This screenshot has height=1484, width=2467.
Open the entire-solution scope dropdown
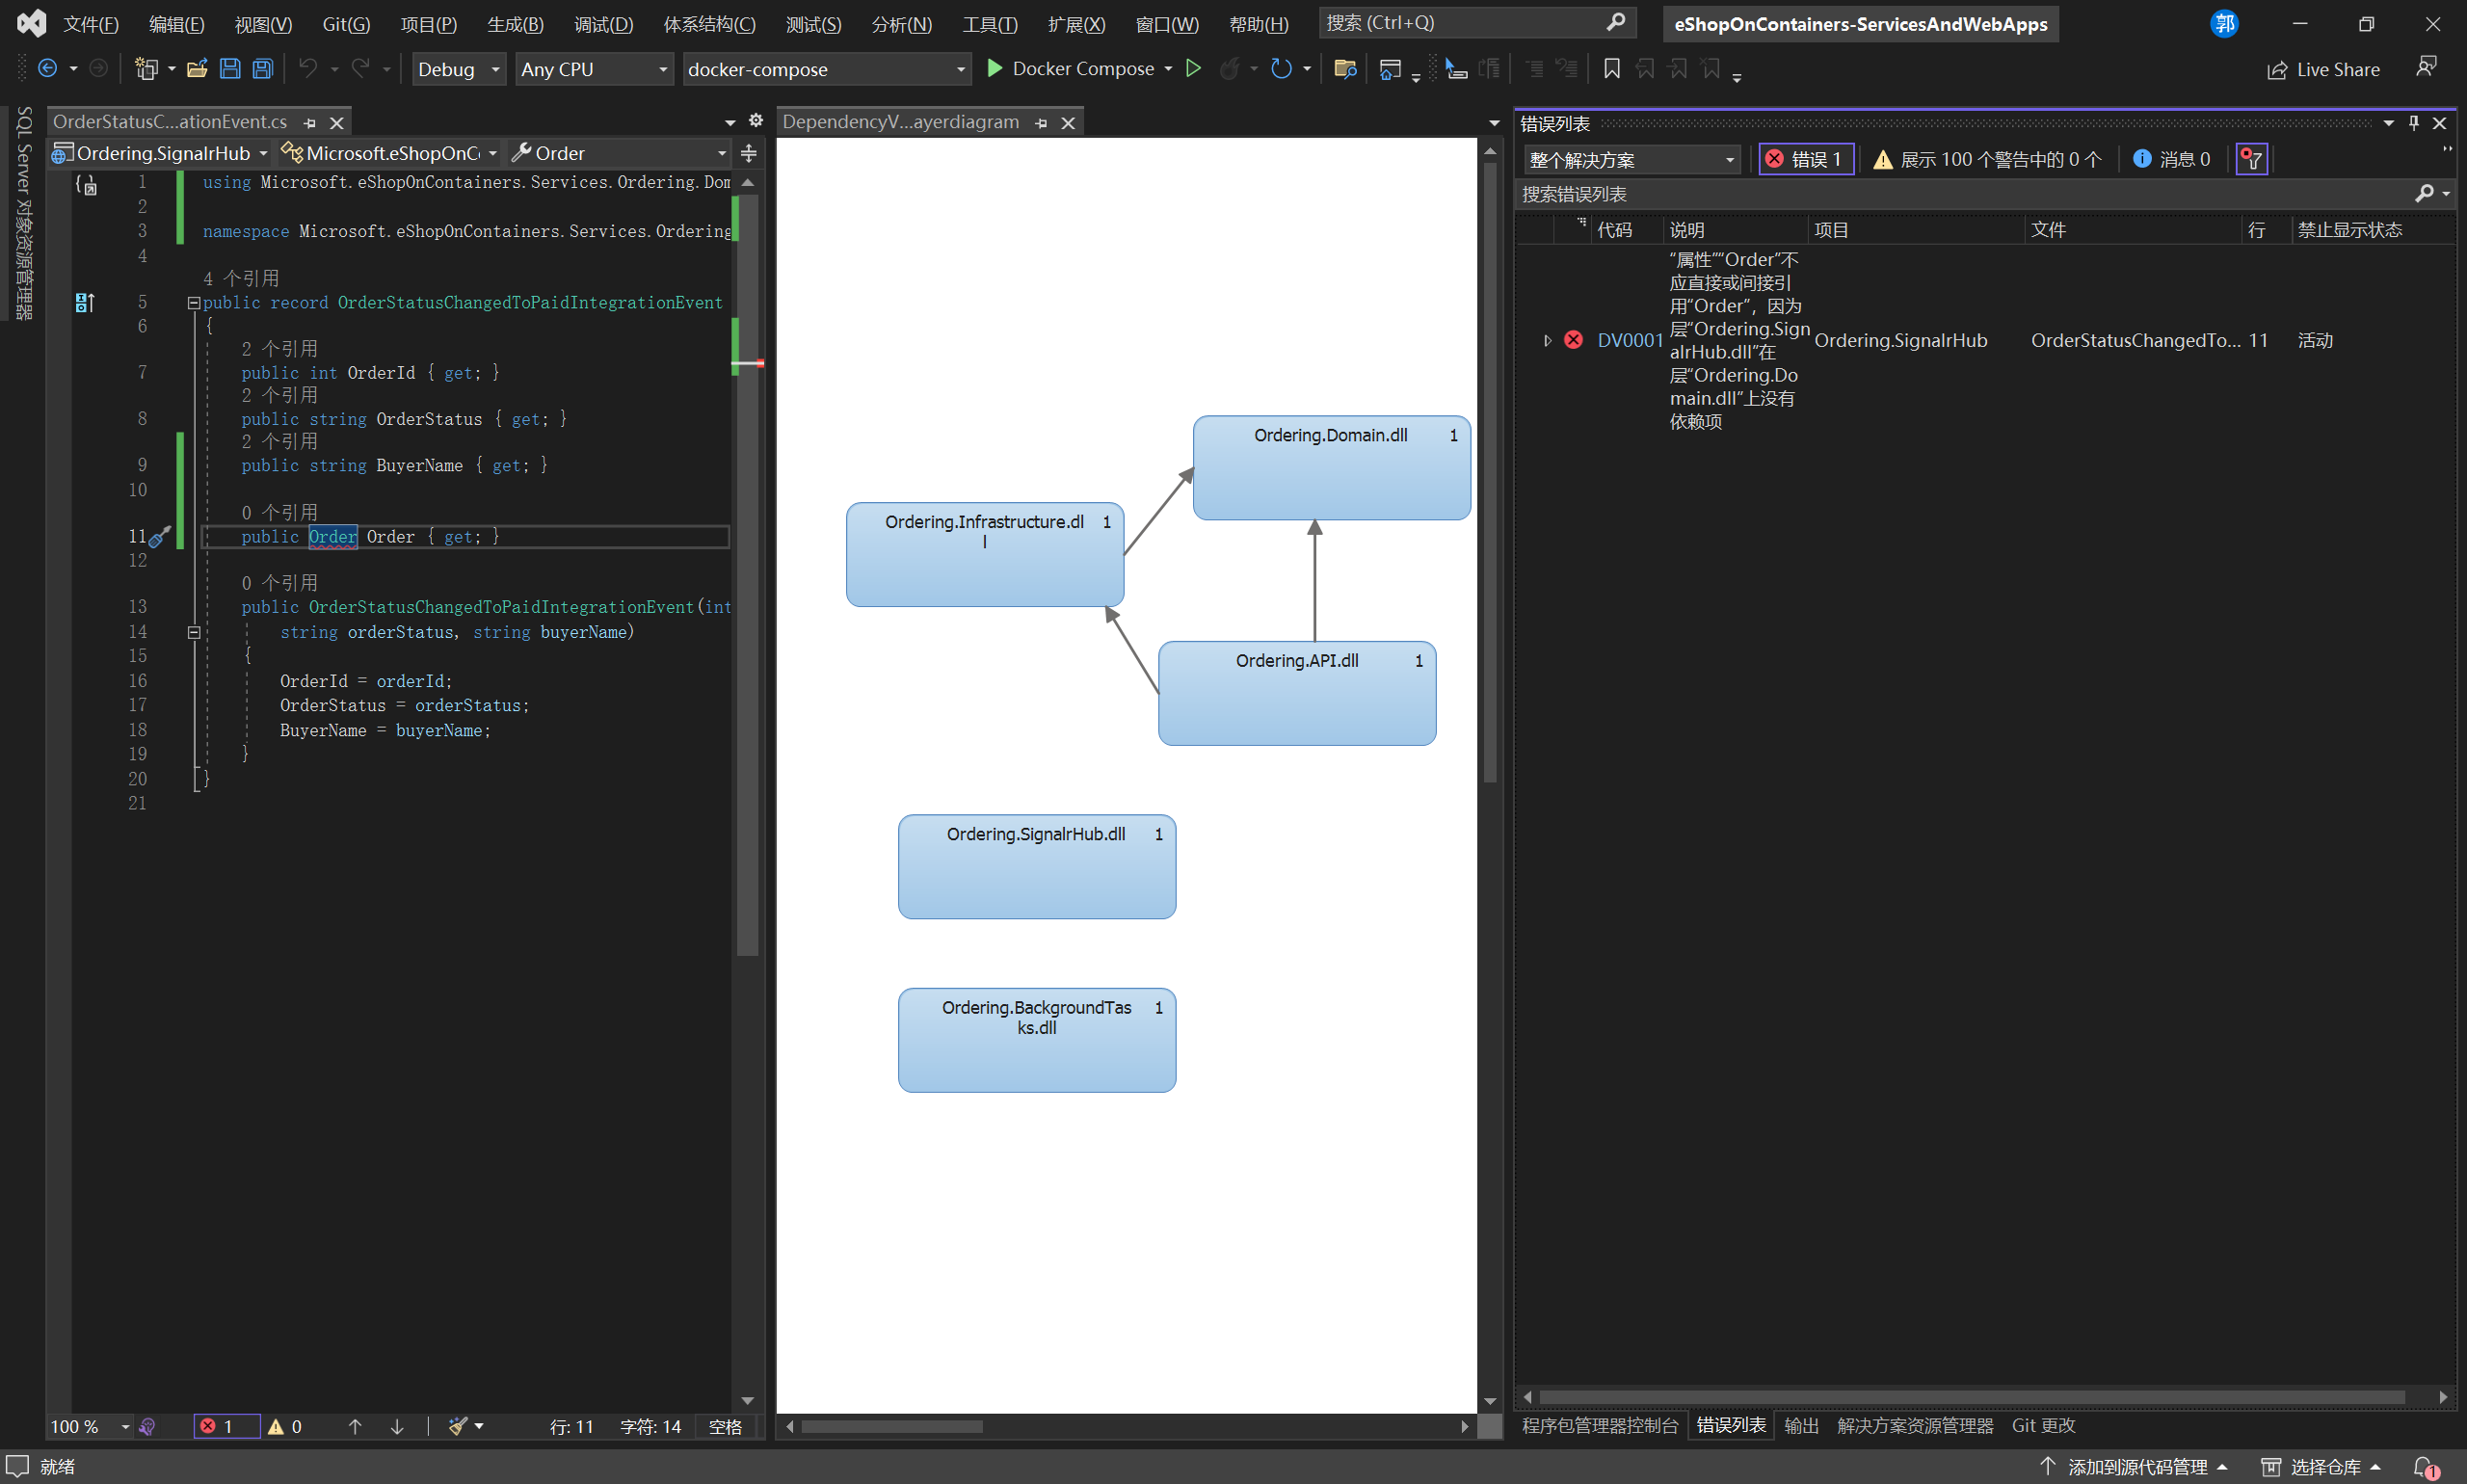click(x=1631, y=160)
